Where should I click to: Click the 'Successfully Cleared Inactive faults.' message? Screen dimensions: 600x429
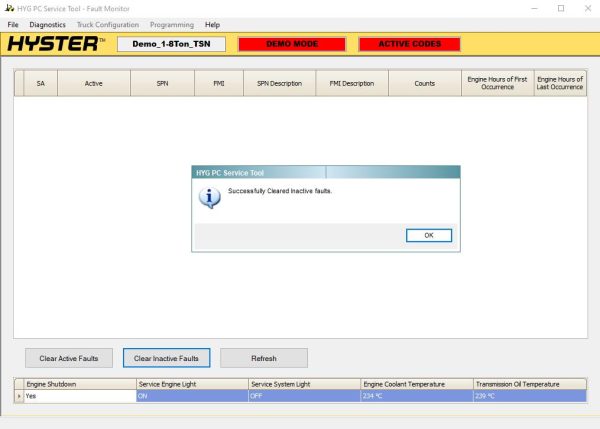(280, 191)
